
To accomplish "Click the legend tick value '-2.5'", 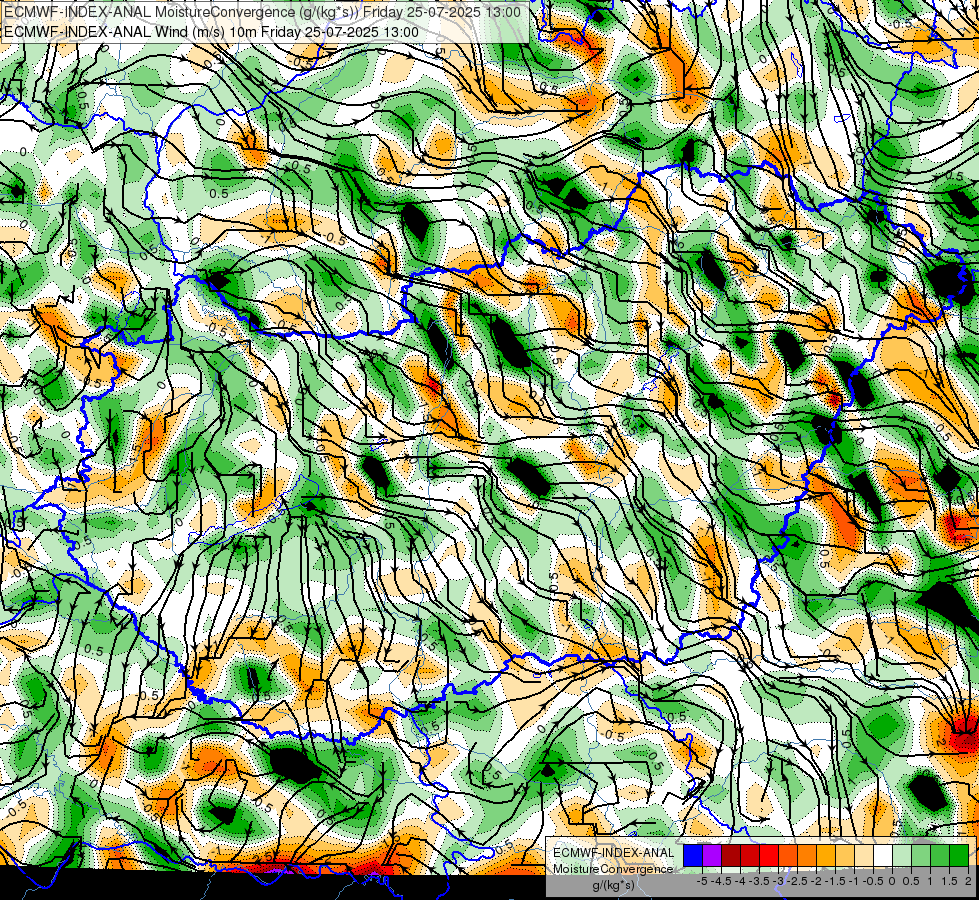I will click(797, 881).
